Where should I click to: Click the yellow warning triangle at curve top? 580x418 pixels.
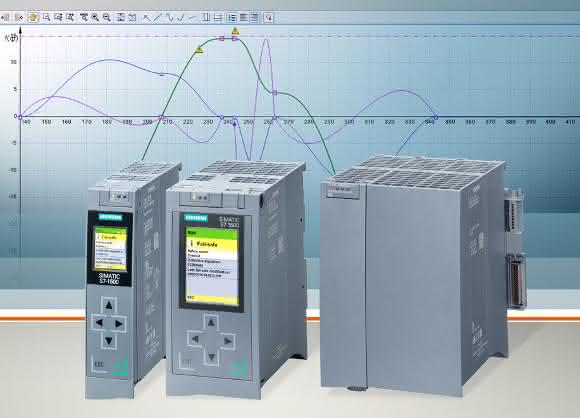point(235,31)
